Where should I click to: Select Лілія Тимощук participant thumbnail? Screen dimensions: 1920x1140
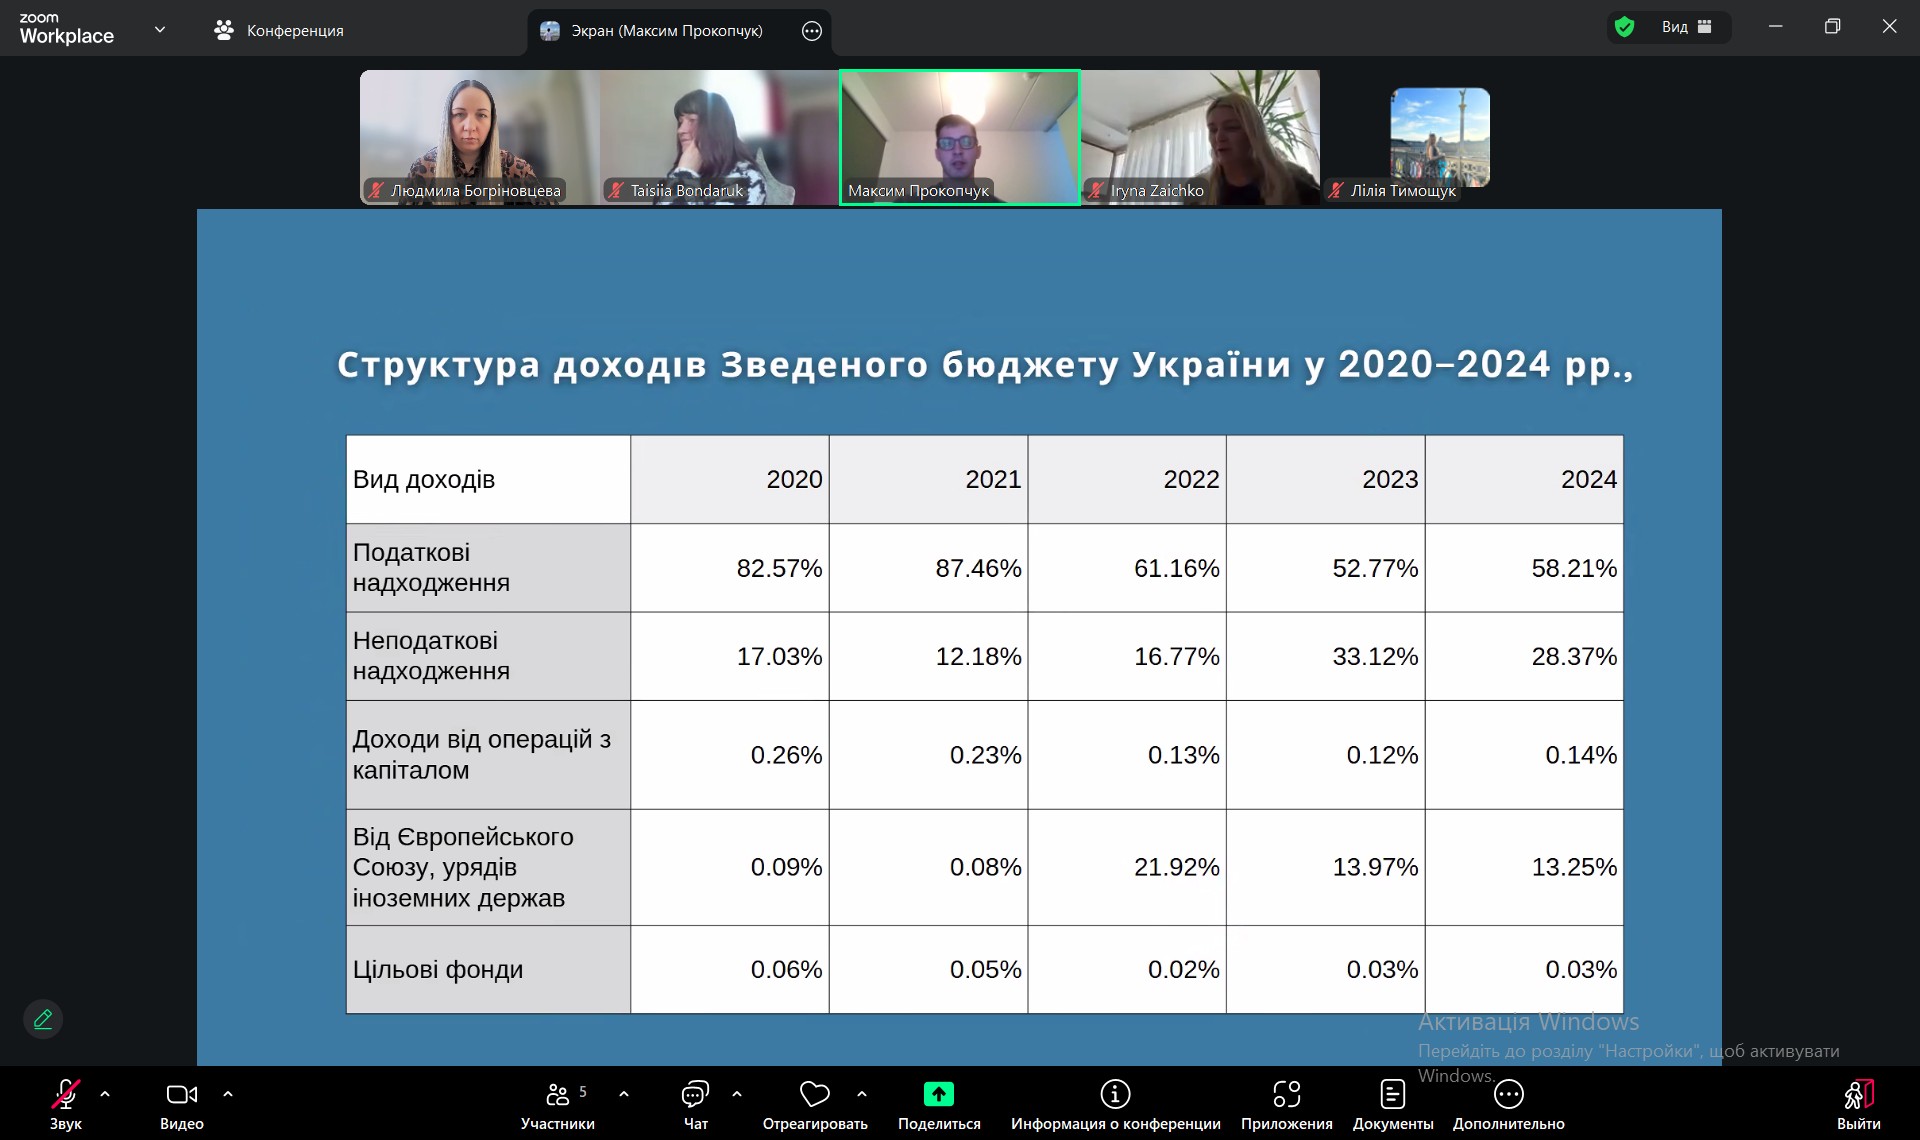[x=1439, y=138]
